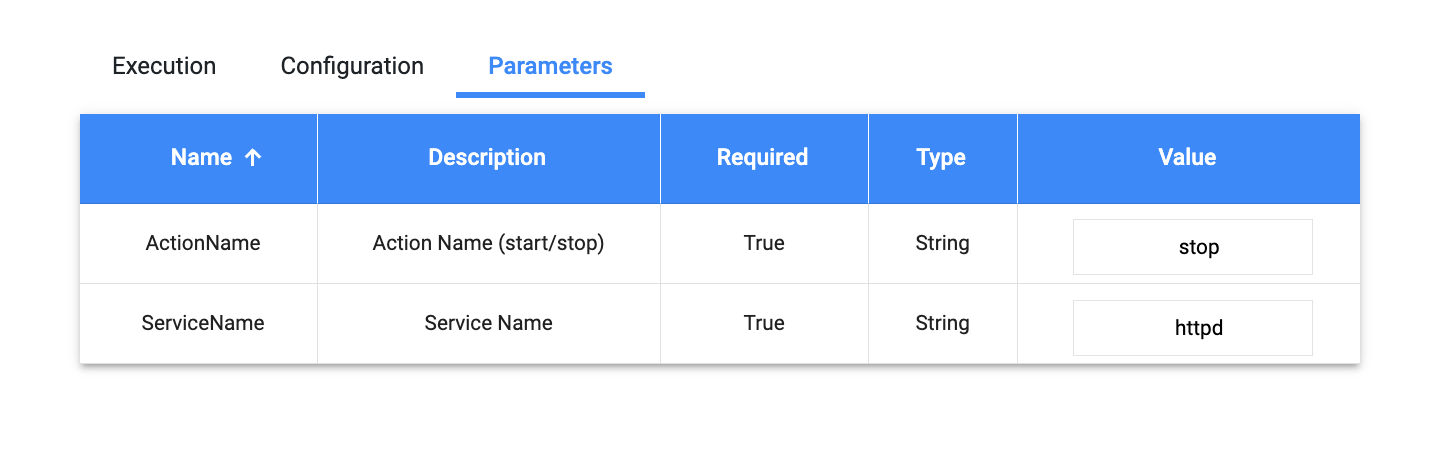
Task: Select the ActionName cell
Action: pos(203,244)
